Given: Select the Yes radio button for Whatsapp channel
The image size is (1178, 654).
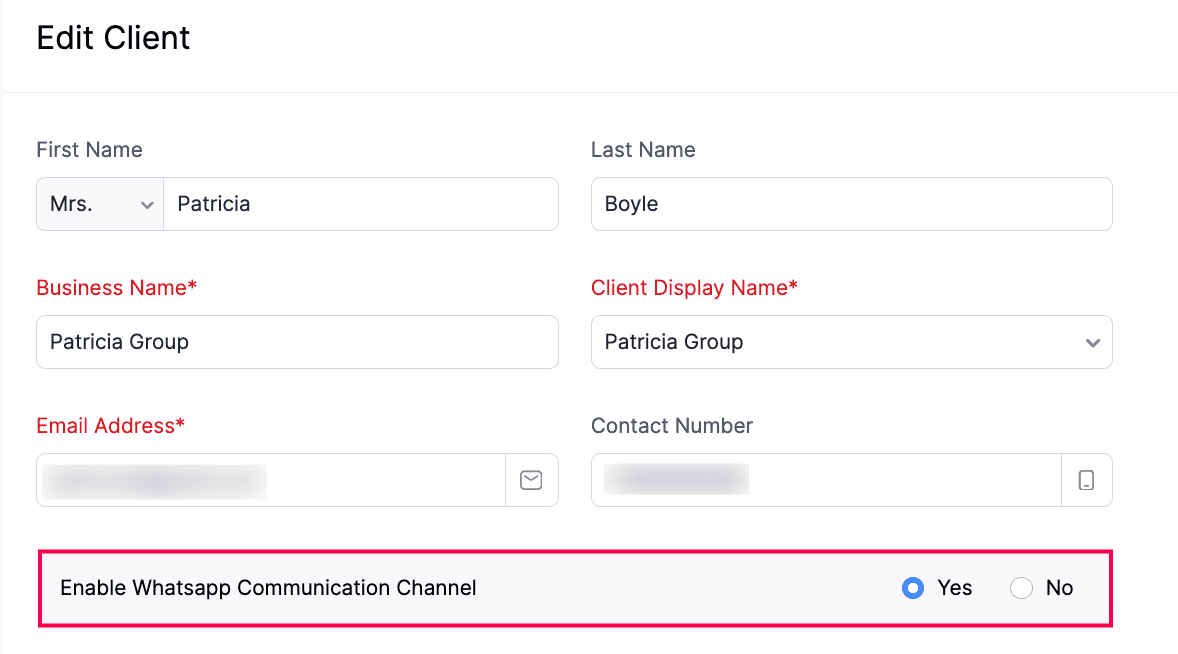Looking at the screenshot, I should 913,588.
